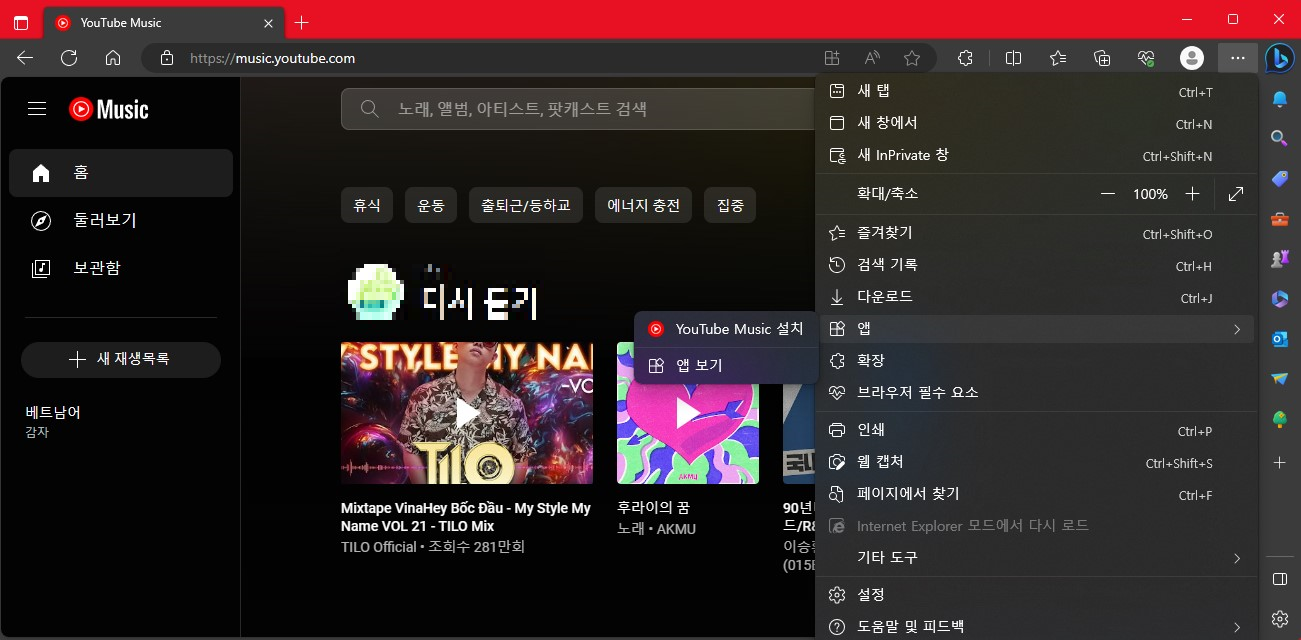Activate read aloud icon in address bar
Image resolution: width=1301 pixels, height=640 pixels.
[x=872, y=58]
